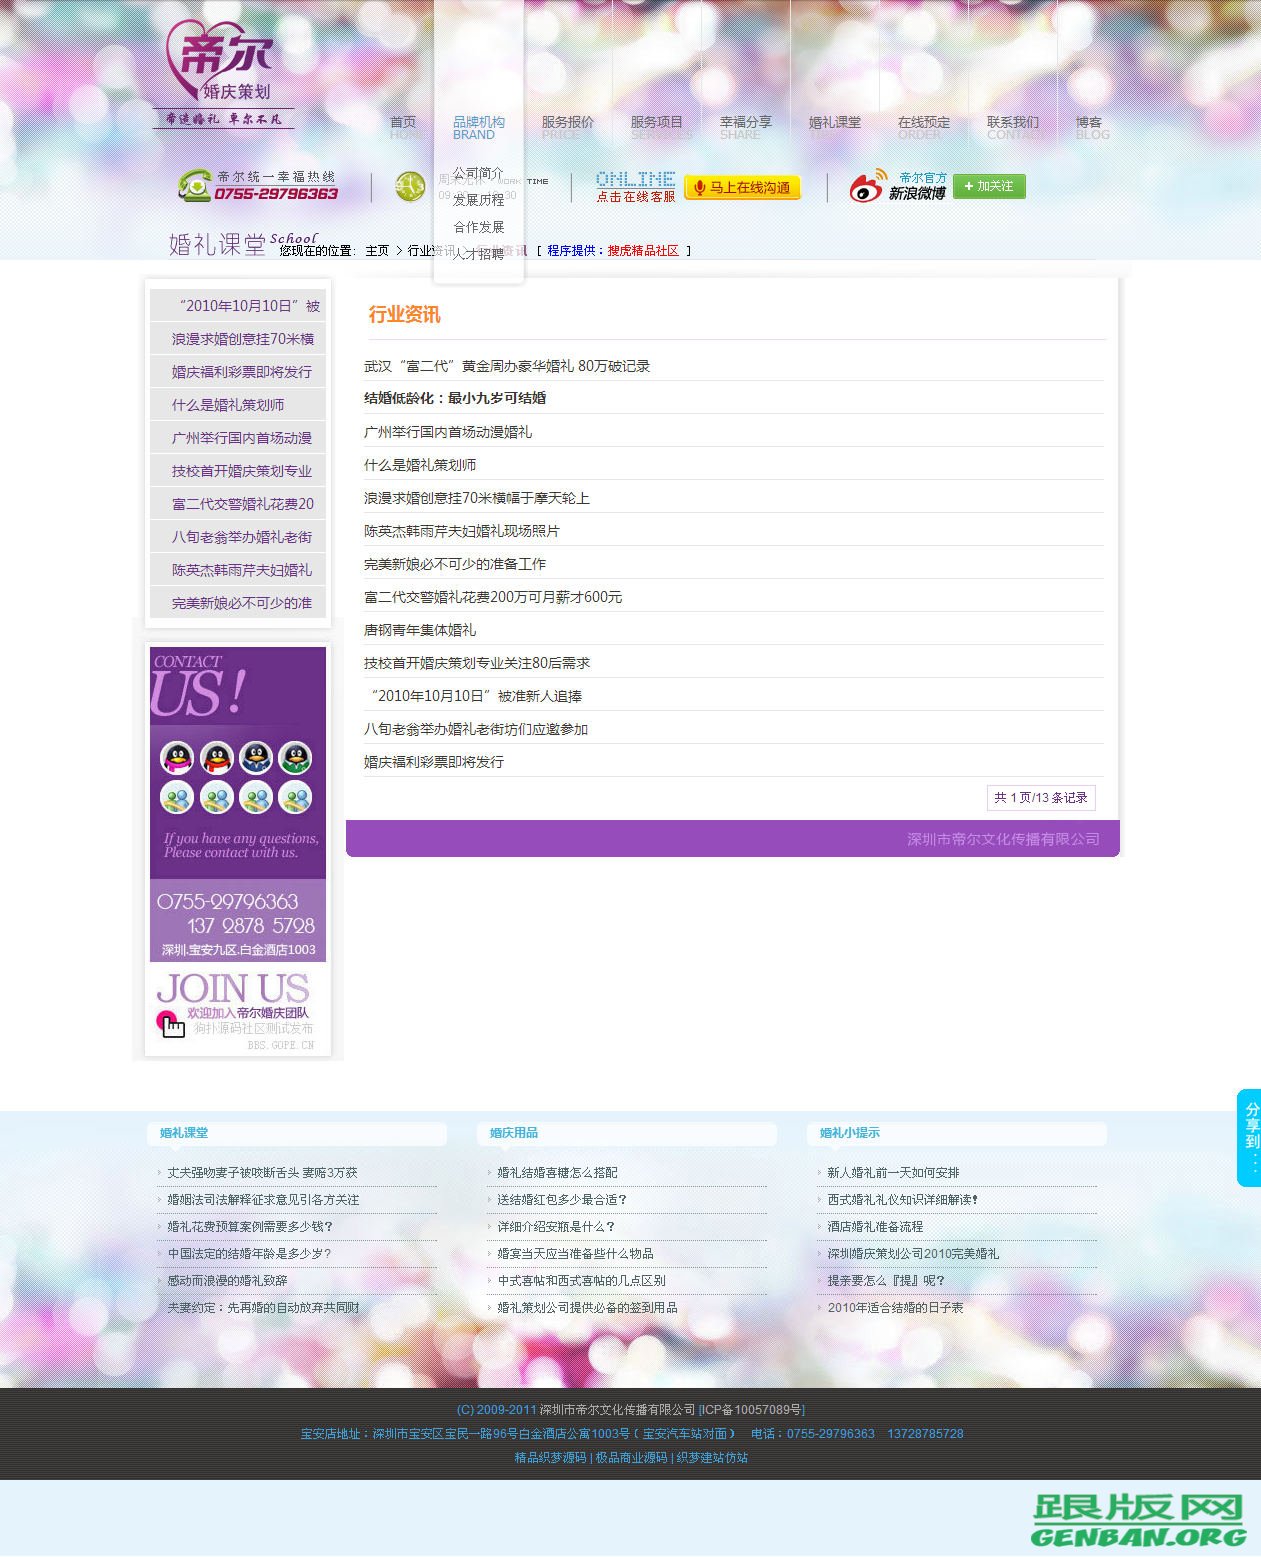Click the first MSN contact icon
The width and height of the screenshot is (1261, 1557).
(176, 798)
